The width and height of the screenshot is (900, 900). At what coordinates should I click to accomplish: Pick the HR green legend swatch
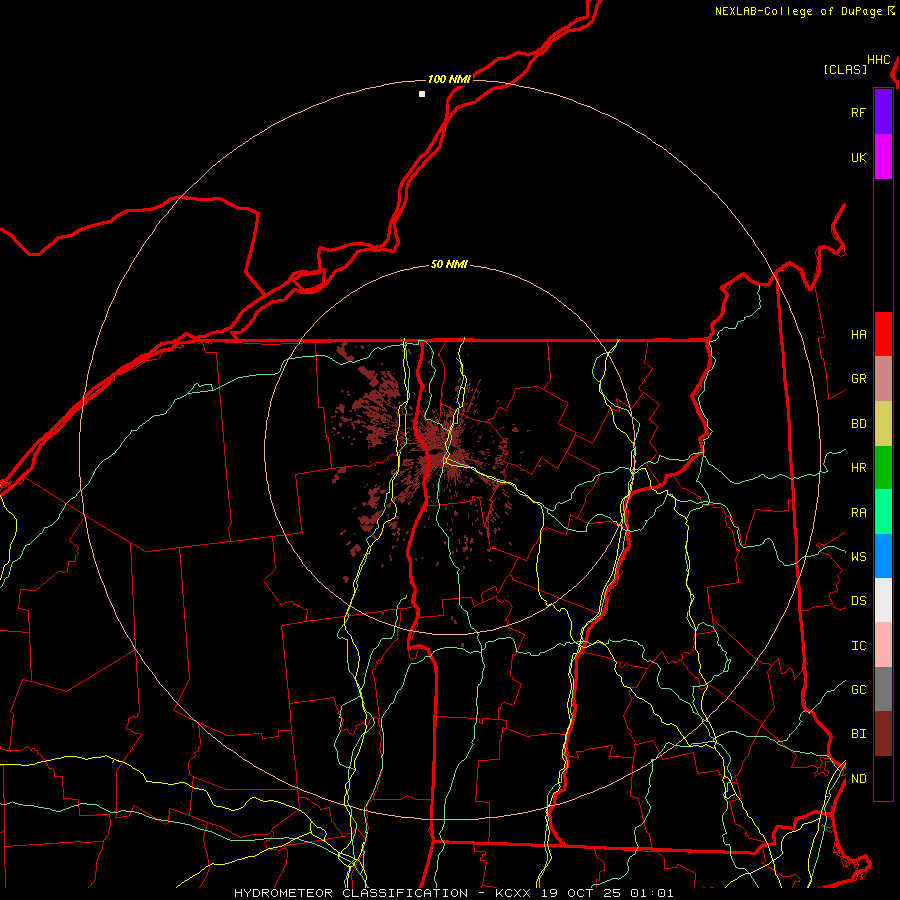pos(883,468)
